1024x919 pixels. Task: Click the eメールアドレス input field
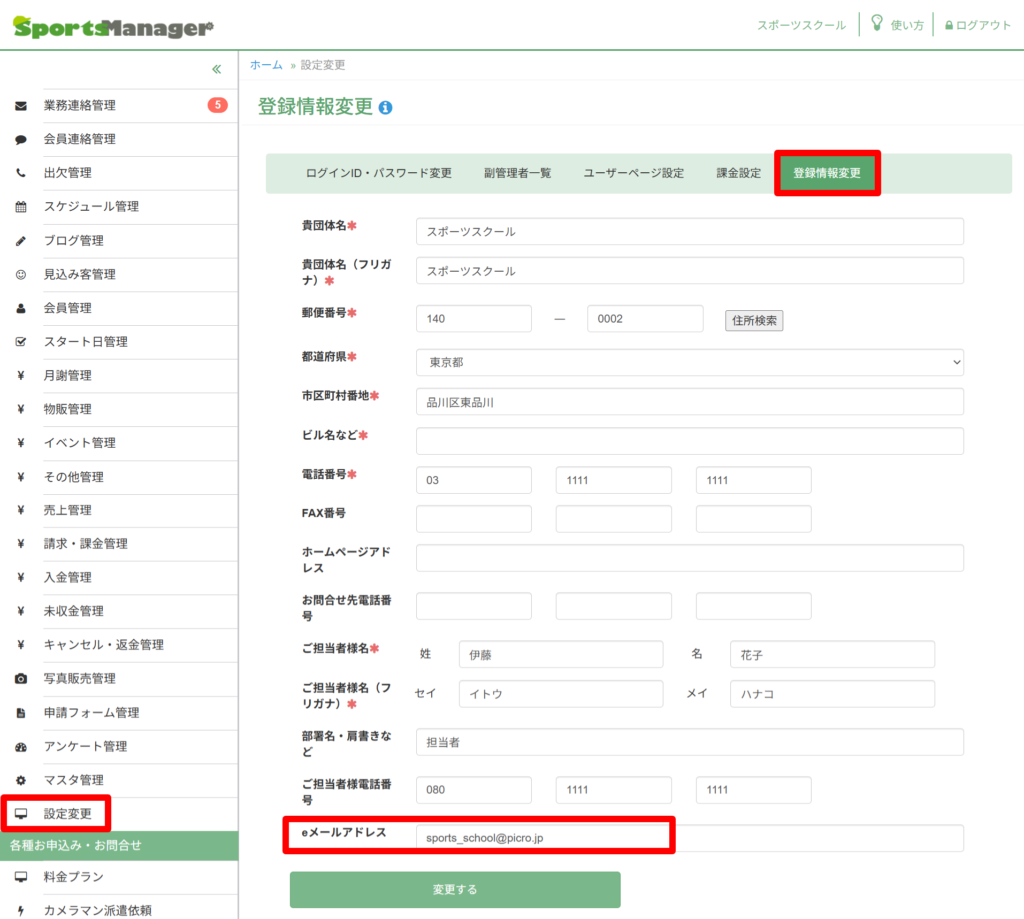tap(689, 837)
